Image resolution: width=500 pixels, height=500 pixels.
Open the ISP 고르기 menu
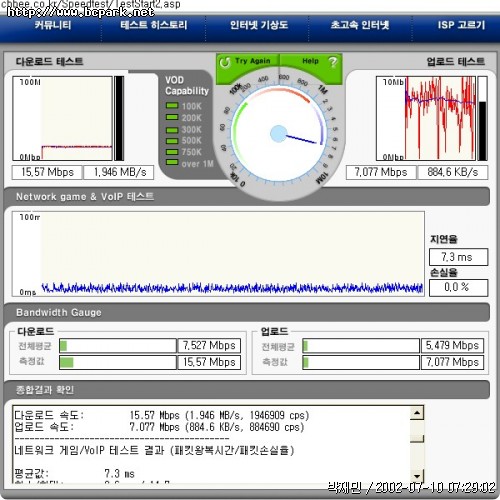tap(461, 25)
